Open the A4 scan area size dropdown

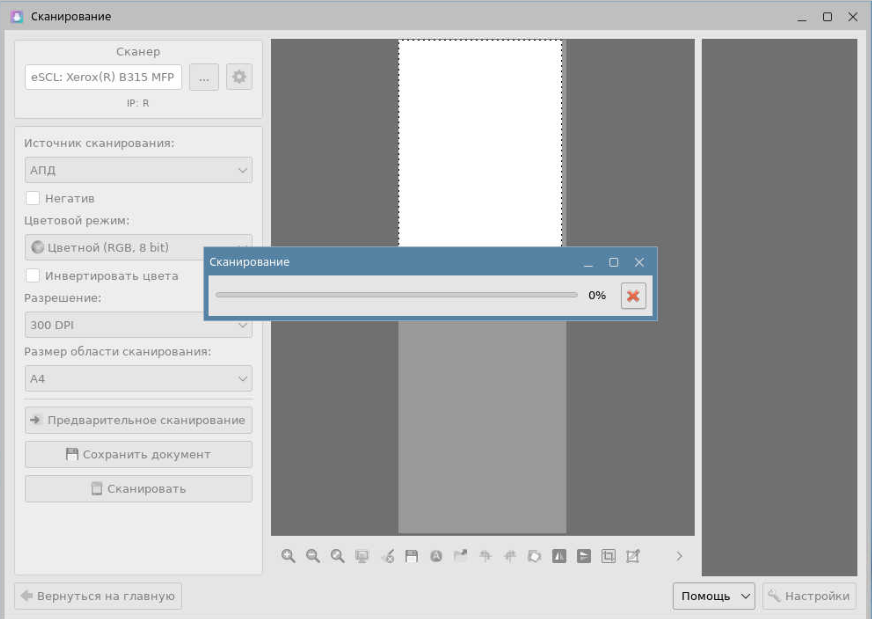(138, 379)
